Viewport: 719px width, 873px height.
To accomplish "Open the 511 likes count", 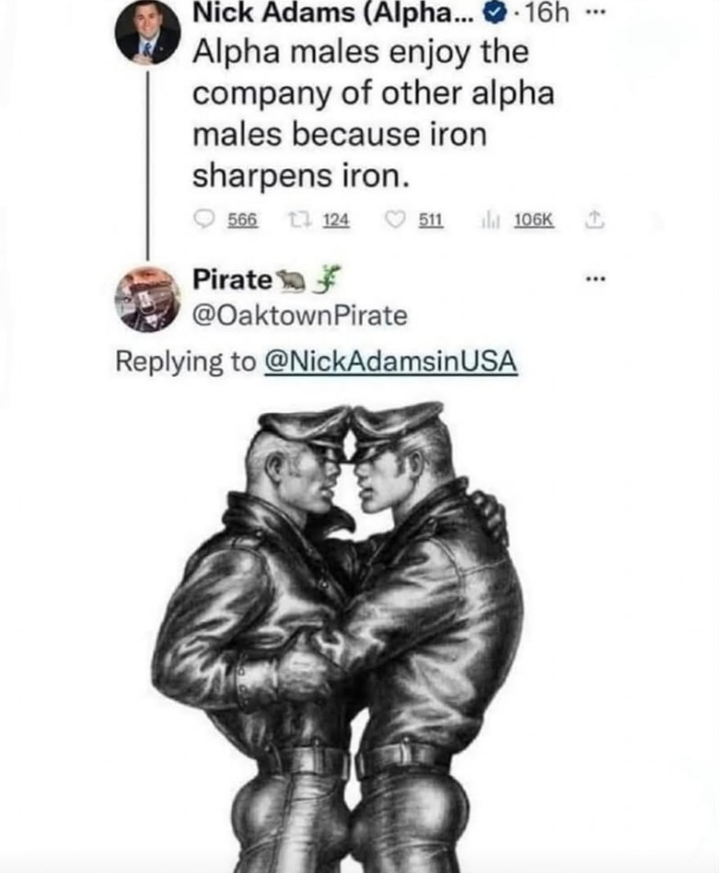I will [431, 220].
